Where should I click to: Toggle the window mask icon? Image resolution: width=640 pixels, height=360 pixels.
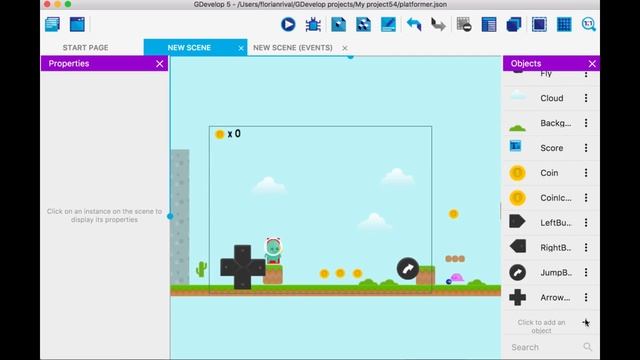[x=539, y=24]
